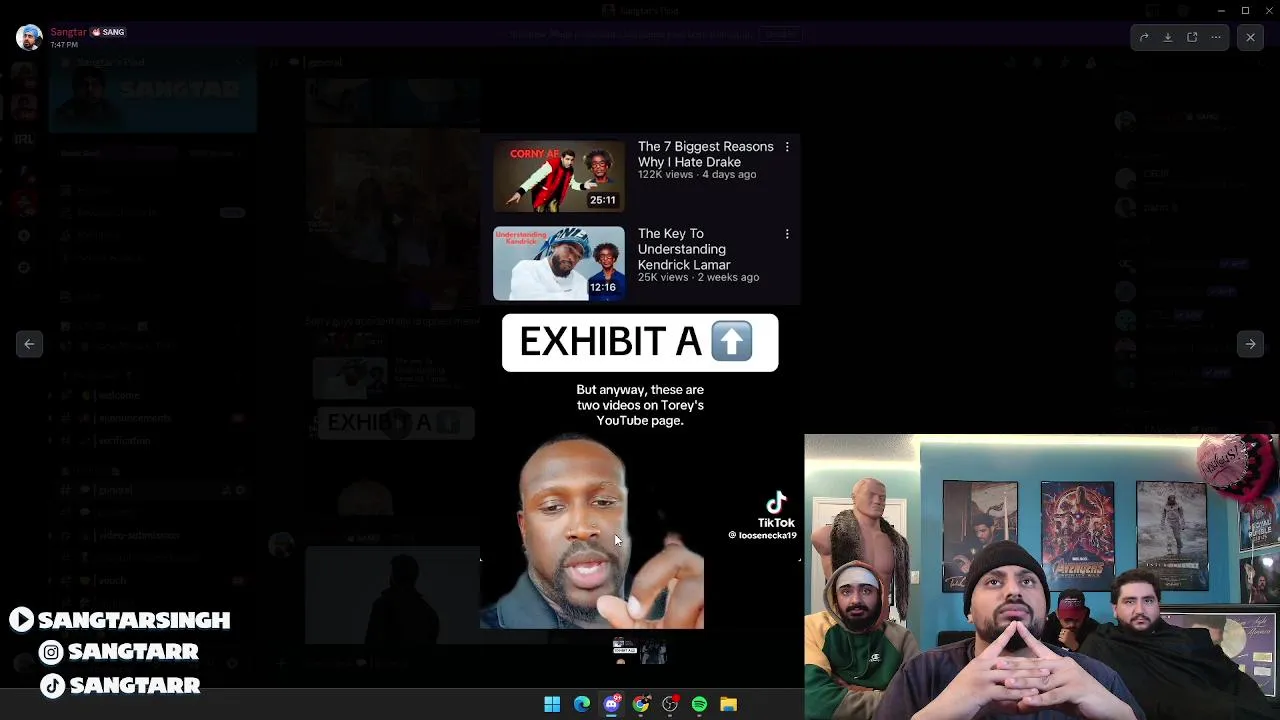The width and height of the screenshot is (1280, 720).
Task: Click the TikTok logo watermark
Action: (776, 510)
